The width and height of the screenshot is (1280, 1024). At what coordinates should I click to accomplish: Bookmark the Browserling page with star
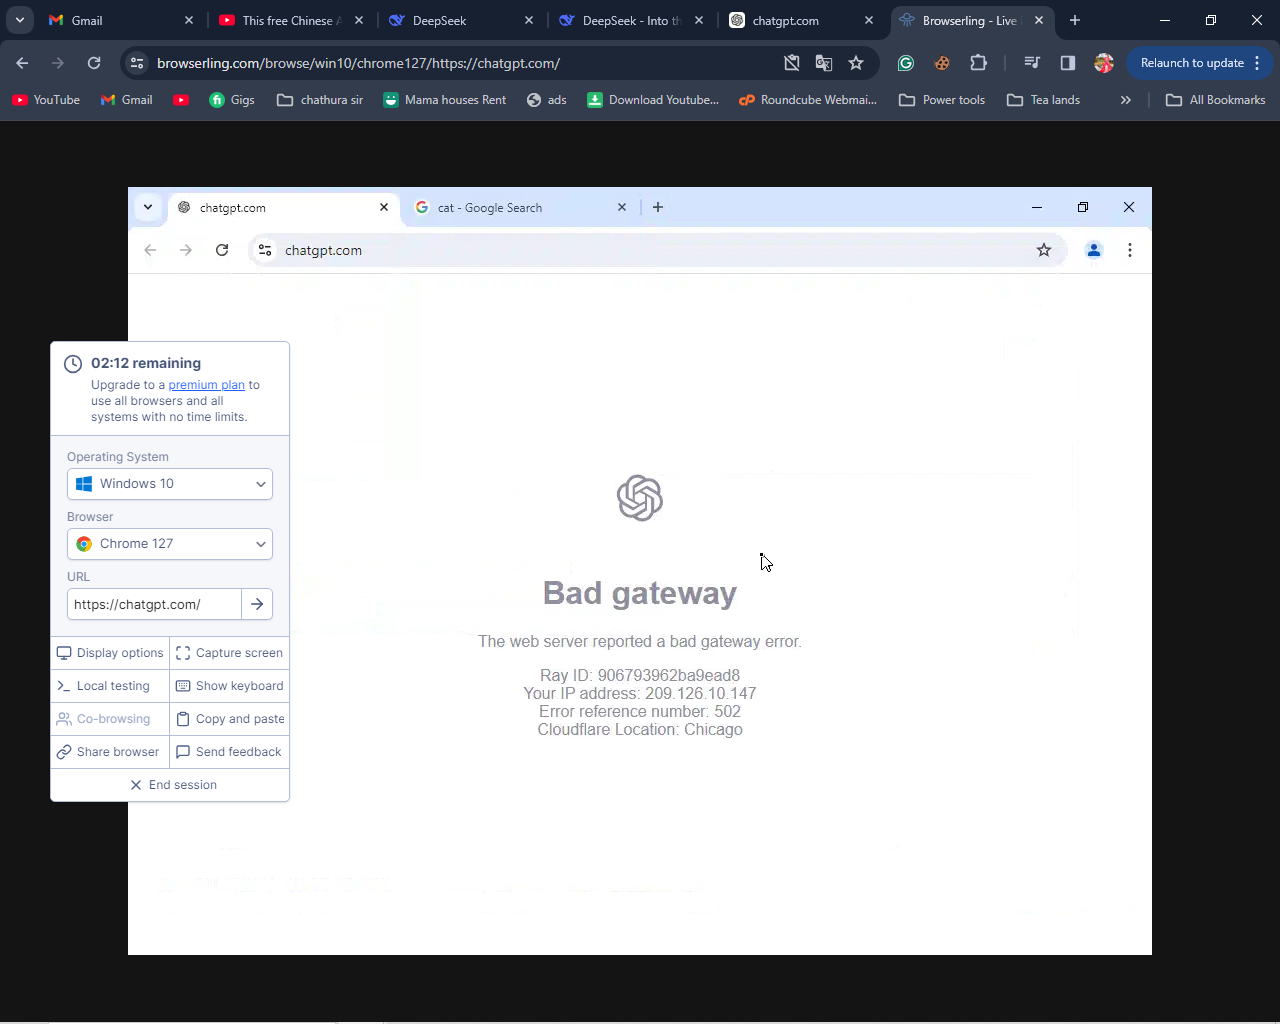pos(856,63)
